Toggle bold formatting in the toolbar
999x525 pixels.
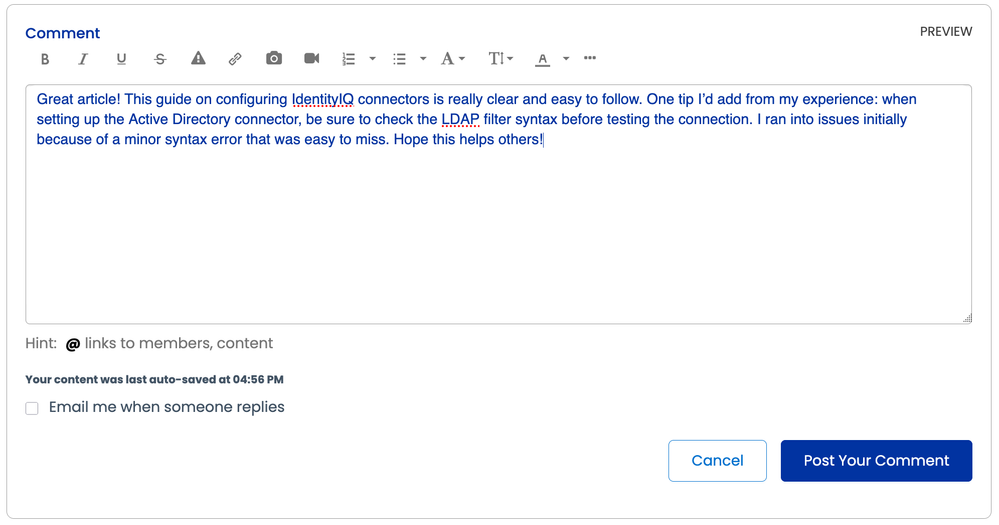coord(45,59)
